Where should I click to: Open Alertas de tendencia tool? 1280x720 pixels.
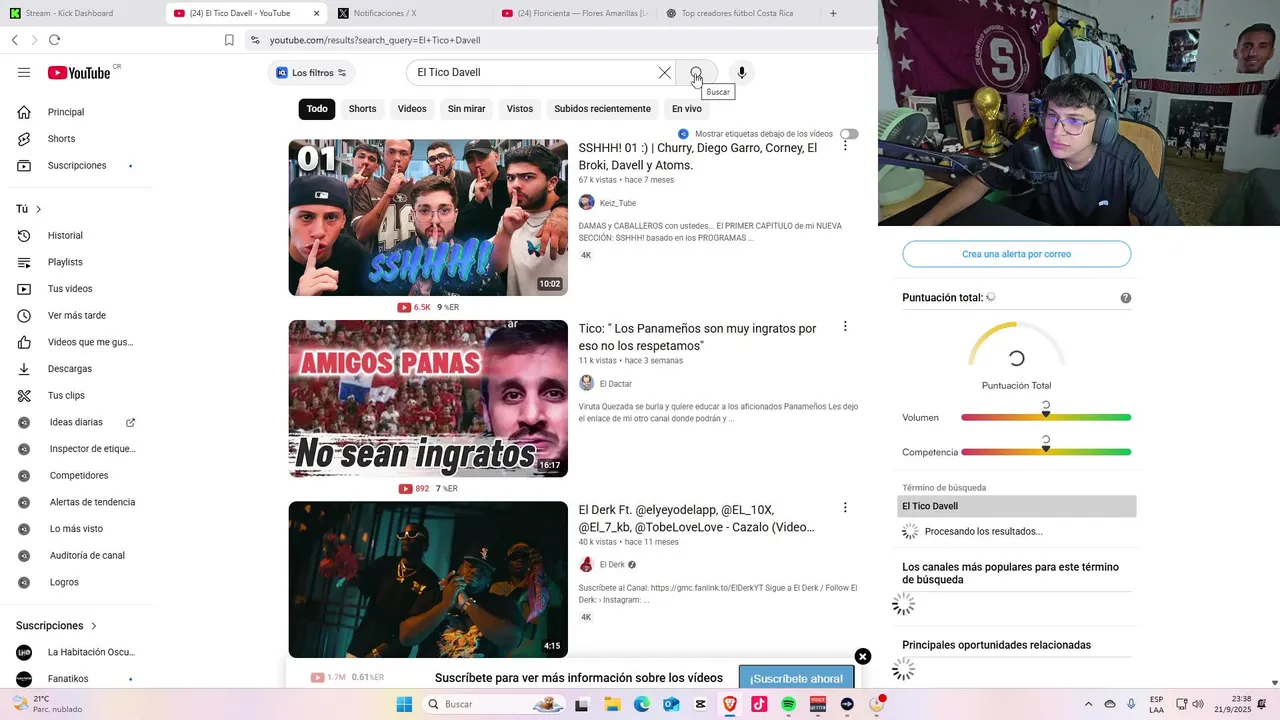92,502
